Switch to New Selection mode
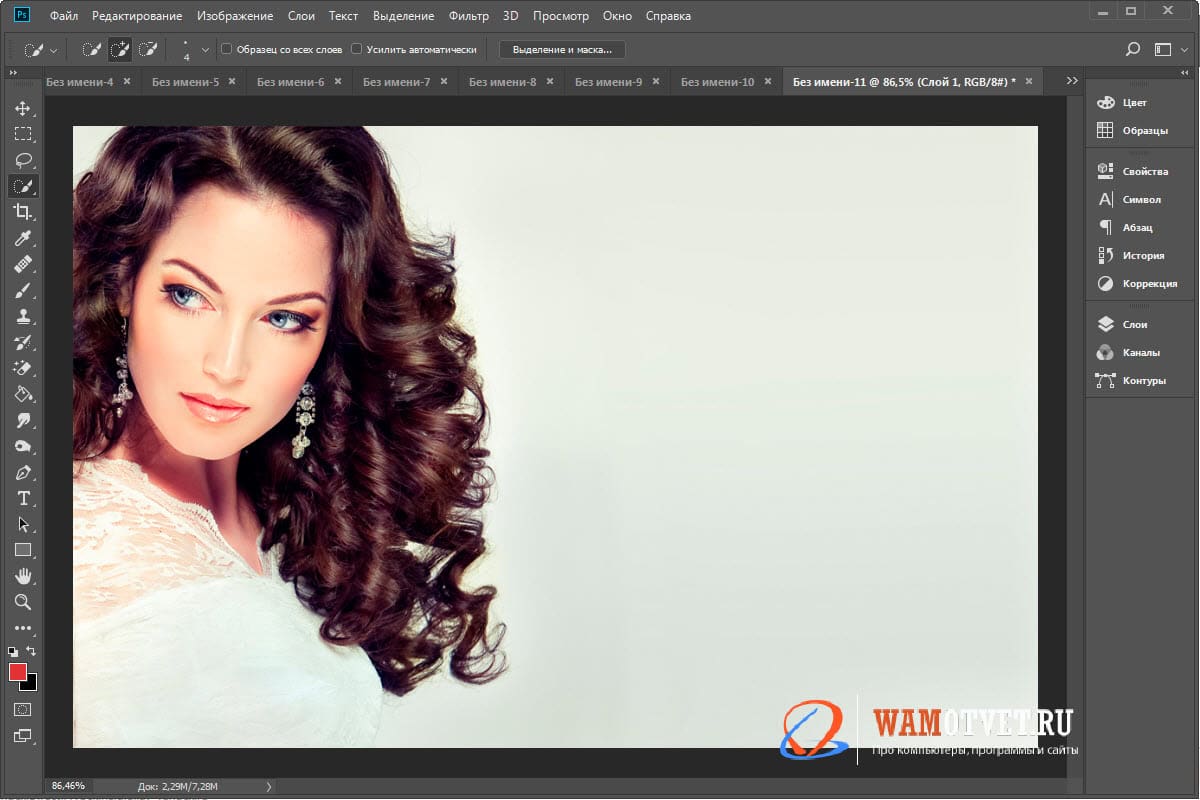The image size is (1200, 800). pos(92,49)
